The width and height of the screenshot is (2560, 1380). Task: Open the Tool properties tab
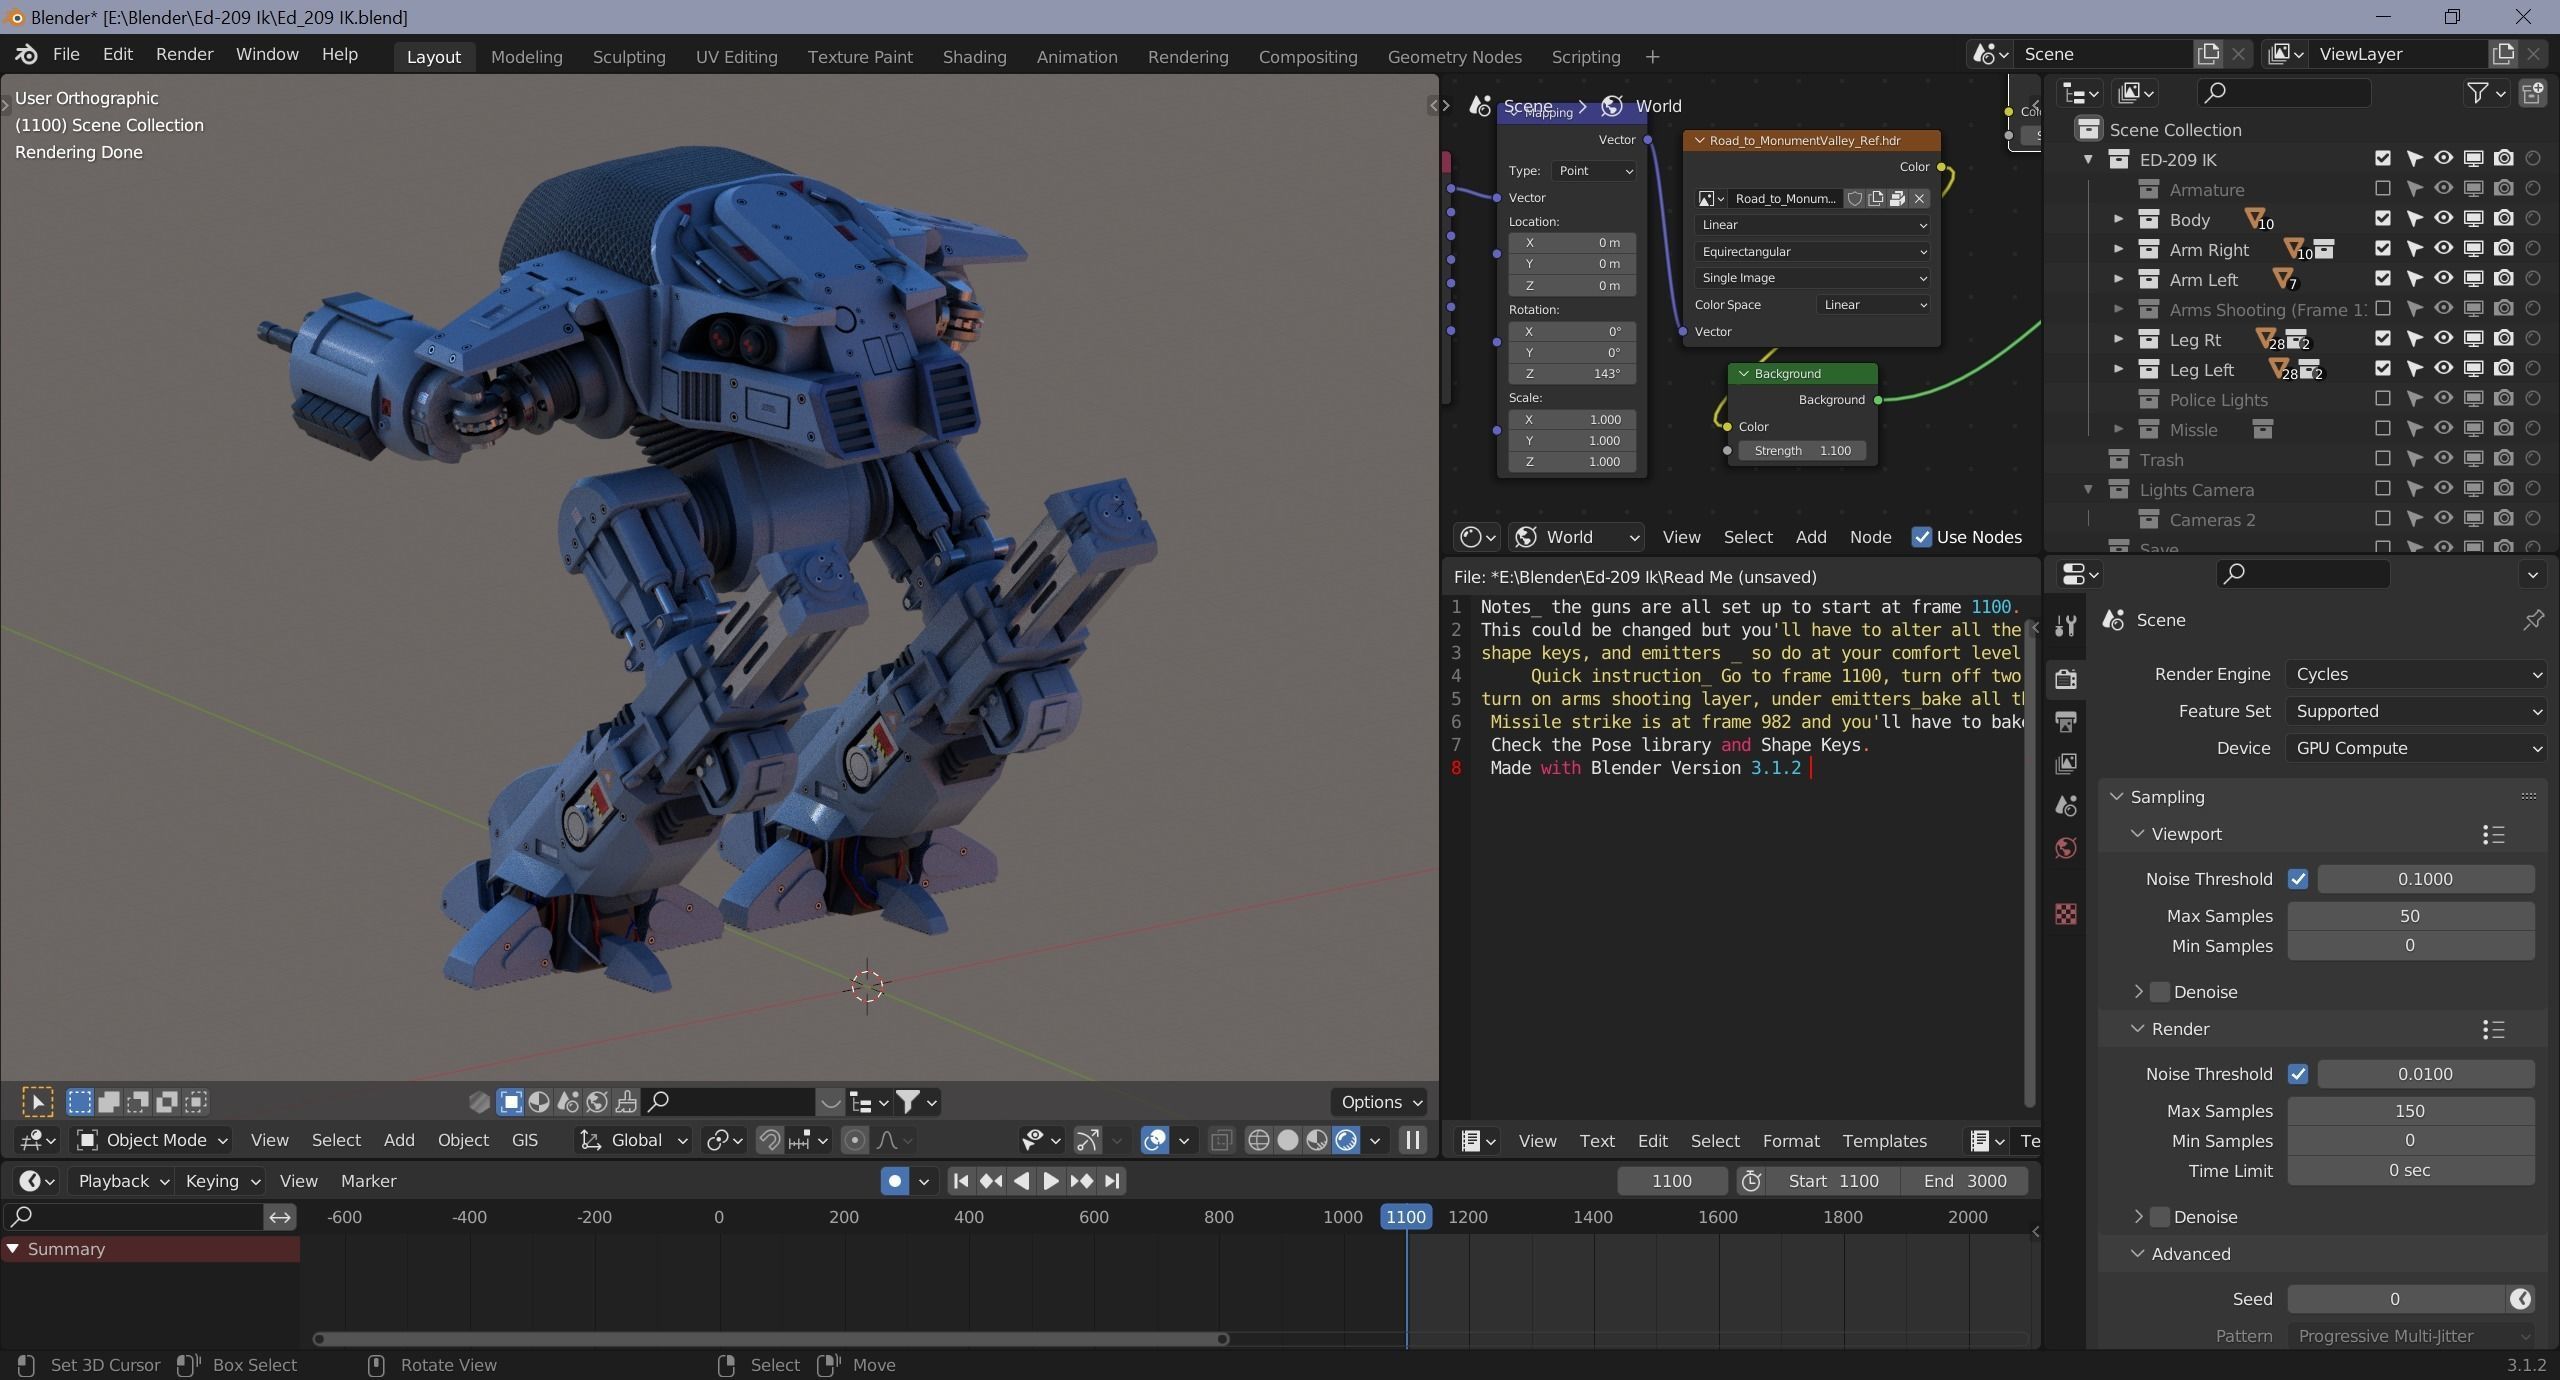(2066, 627)
